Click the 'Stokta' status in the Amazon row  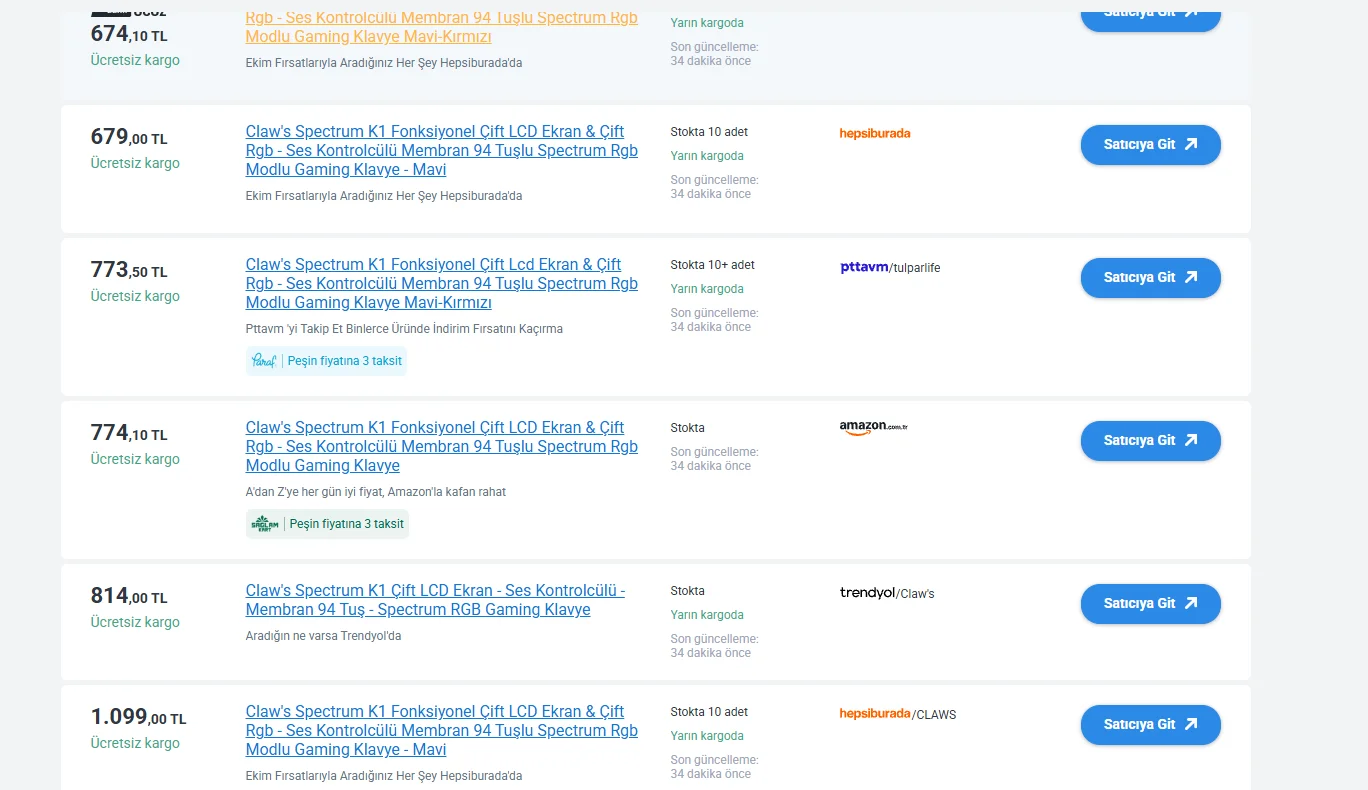click(688, 428)
